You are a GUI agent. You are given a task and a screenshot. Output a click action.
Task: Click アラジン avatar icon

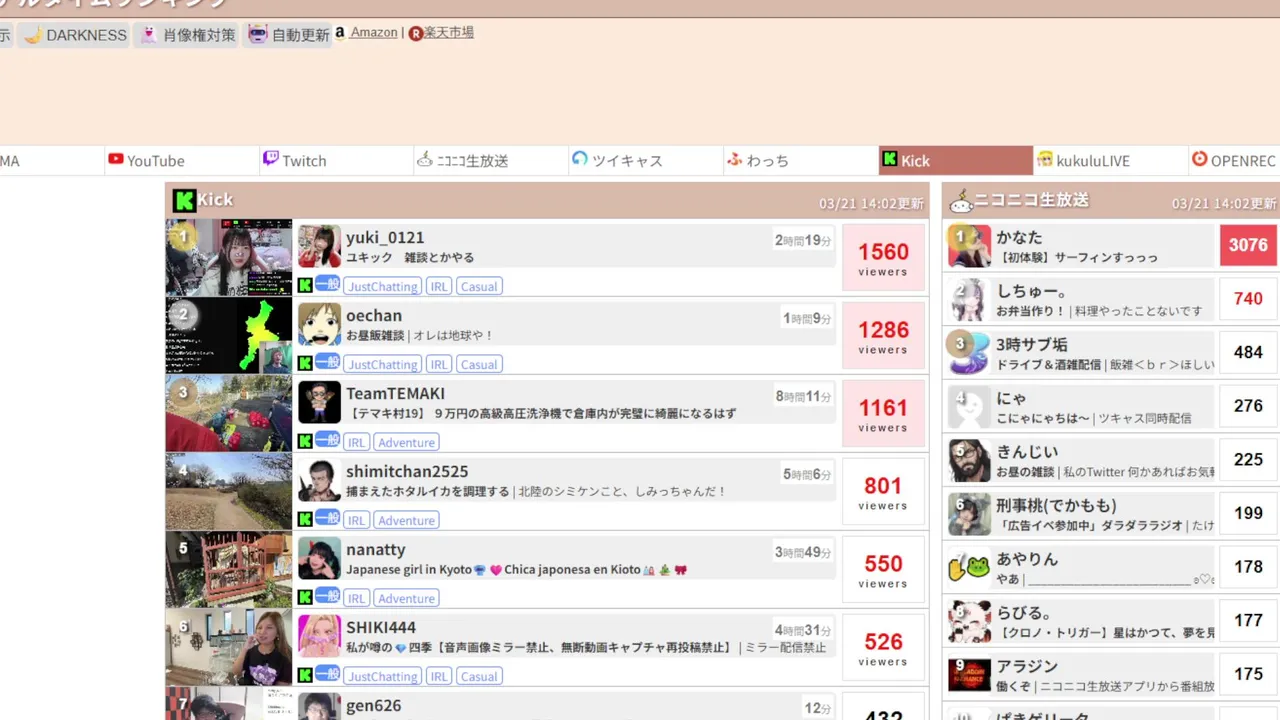(969, 675)
